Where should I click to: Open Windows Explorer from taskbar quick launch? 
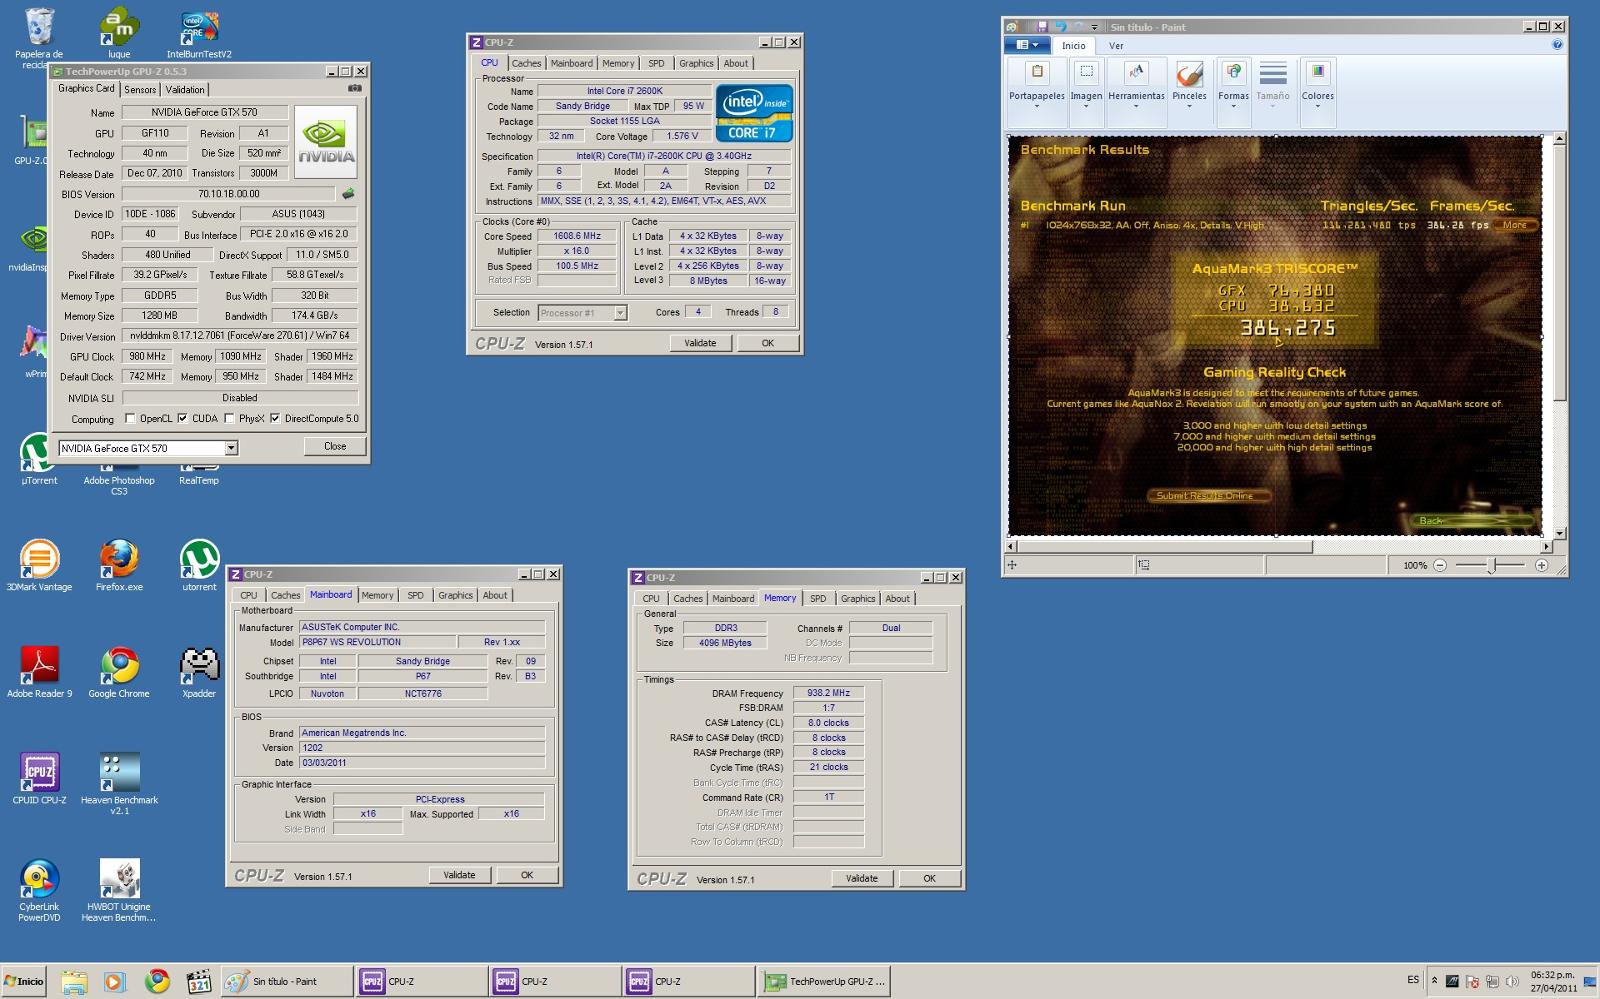coord(73,981)
